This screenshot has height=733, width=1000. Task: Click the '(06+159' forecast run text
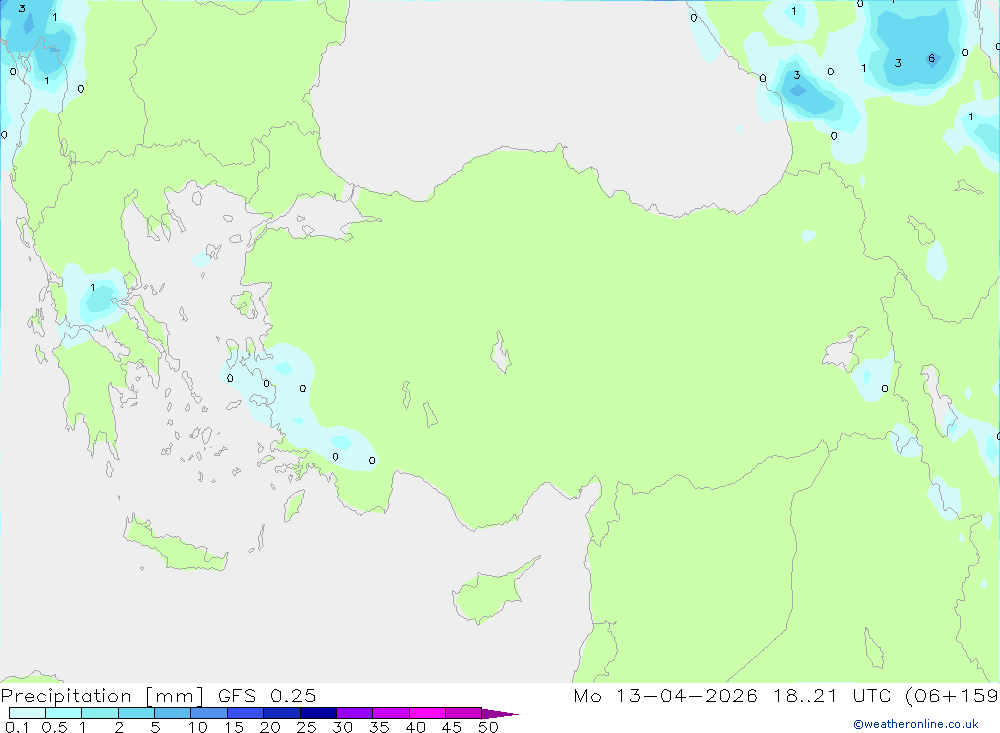[x=952, y=696]
